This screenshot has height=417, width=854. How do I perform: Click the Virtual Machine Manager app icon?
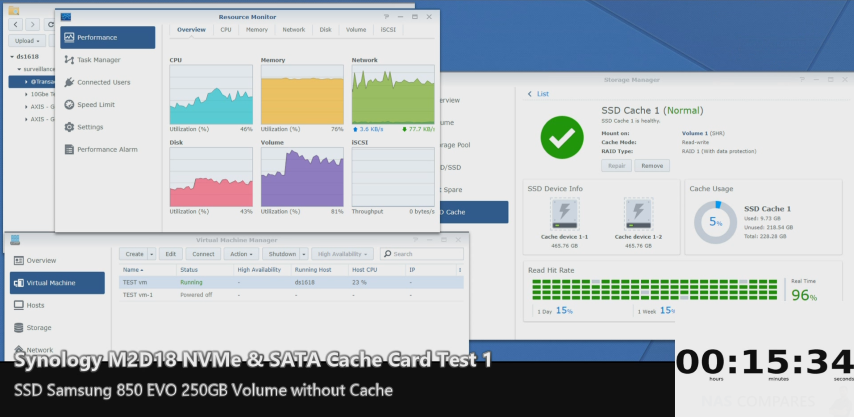tap(15, 240)
